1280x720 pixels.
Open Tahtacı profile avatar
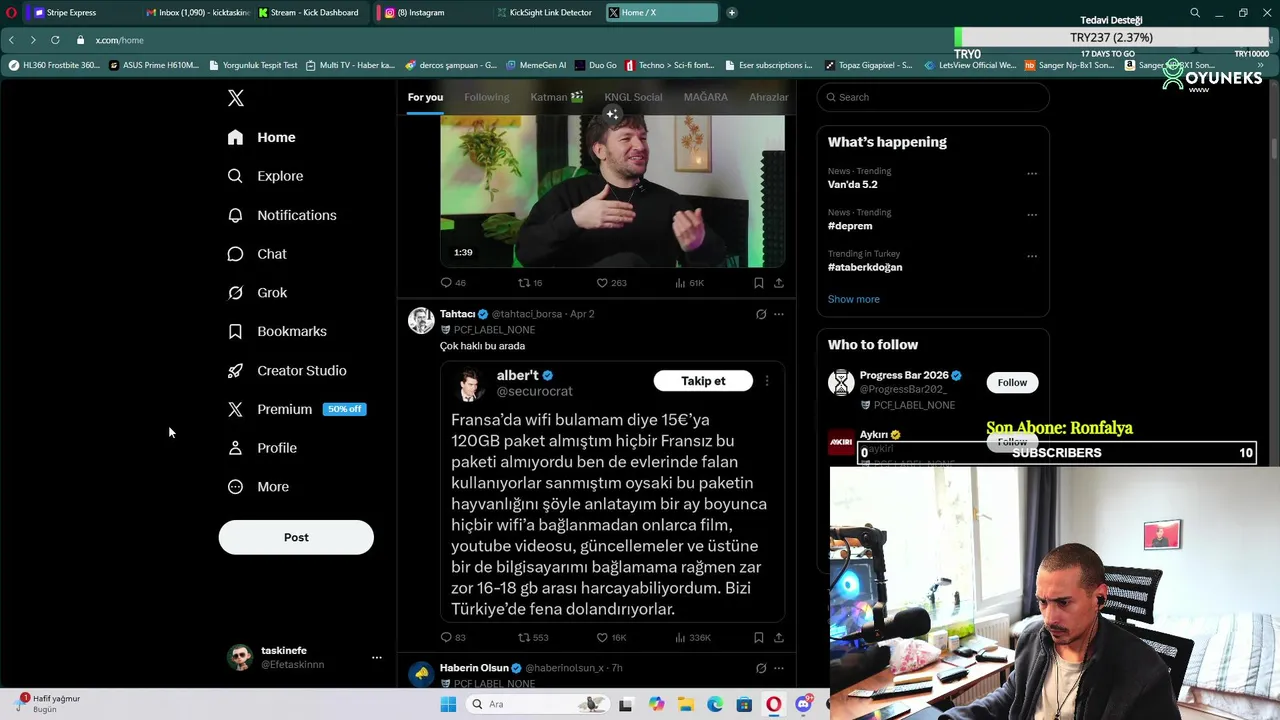pyautogui.click(x=421, y=320)
